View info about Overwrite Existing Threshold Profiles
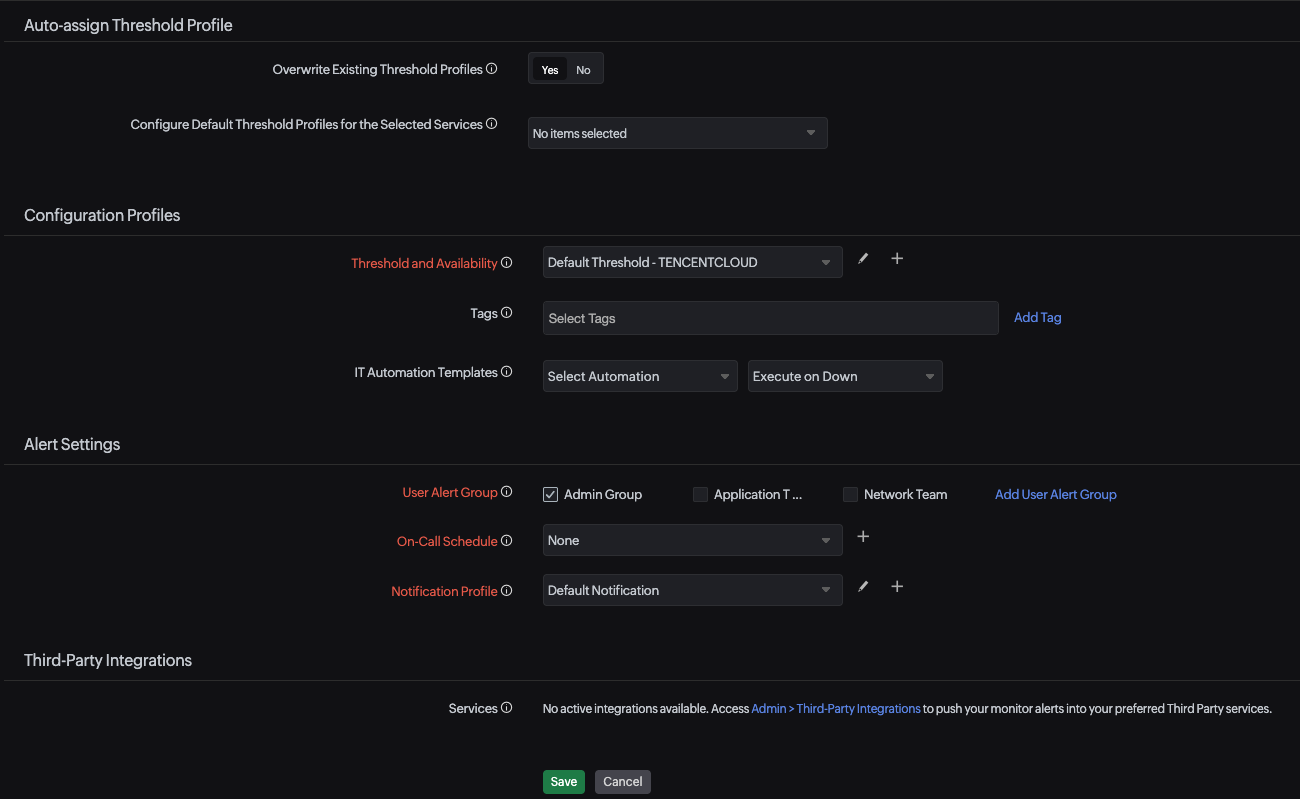Screen dimensions: 1300x799 (492, 67)
